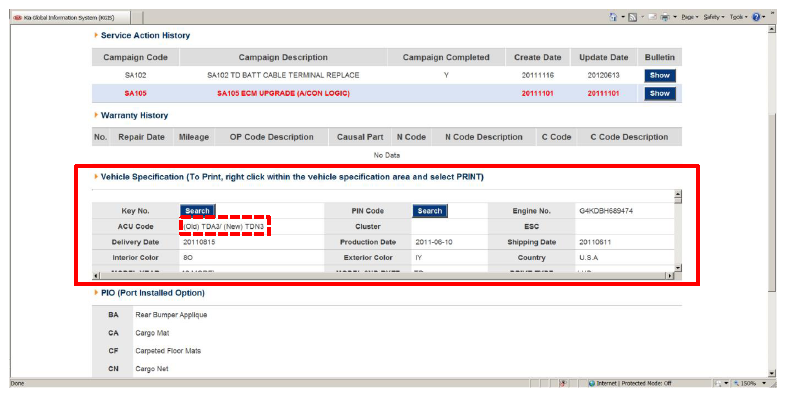Click the Rear Bumper Applique option row
The image size is (786, 397).
click(x=171, y=315)
